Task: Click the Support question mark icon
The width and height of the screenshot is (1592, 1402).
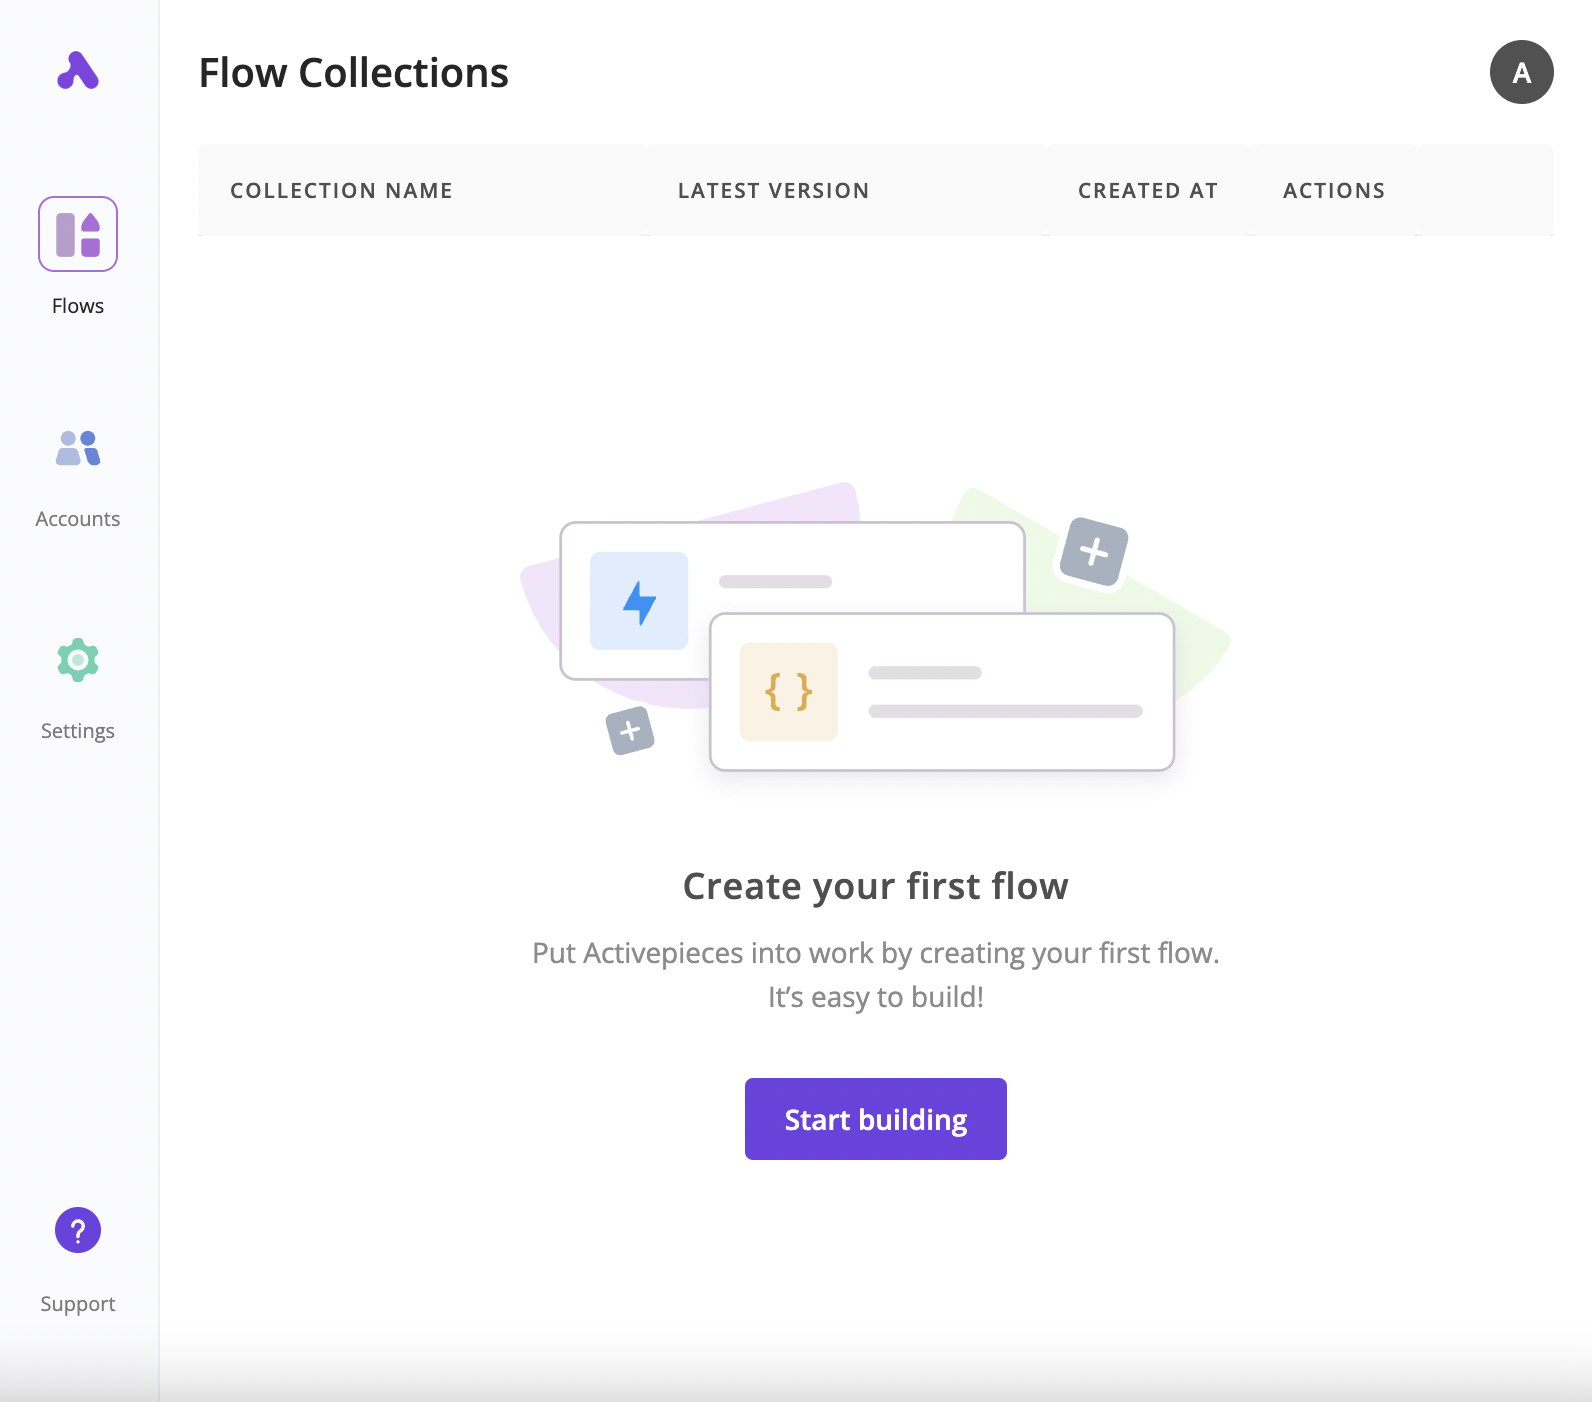Action: [78, 1230]
